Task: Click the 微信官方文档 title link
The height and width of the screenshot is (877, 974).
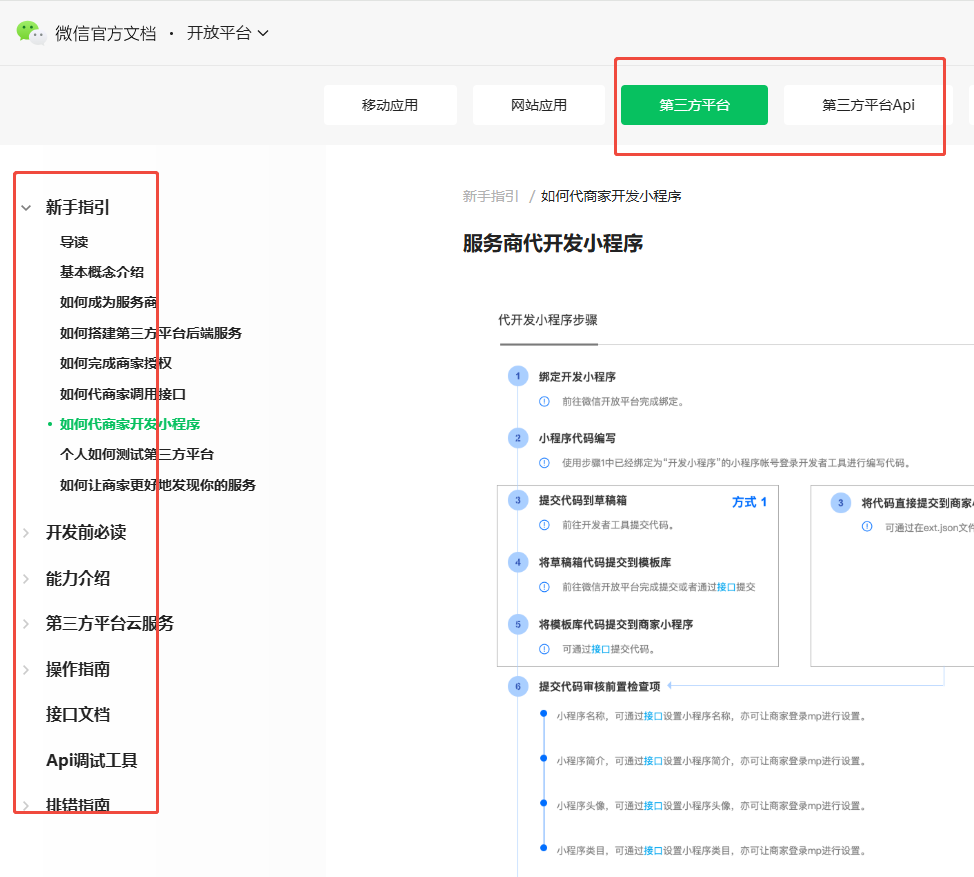Action: click(x=106, y=34)
